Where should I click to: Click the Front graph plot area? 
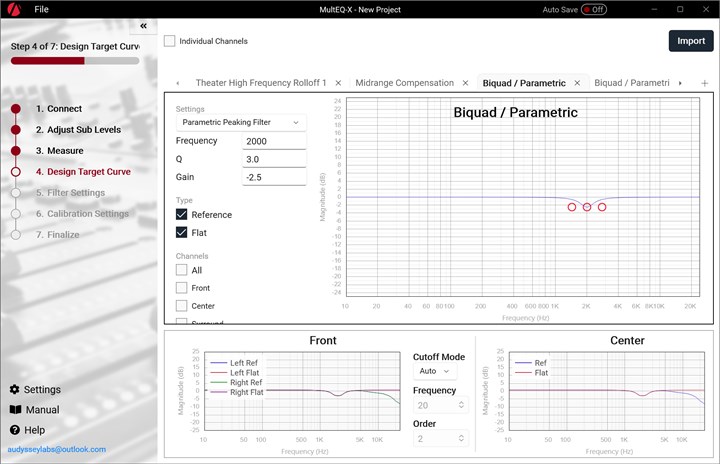coord(302,391)
